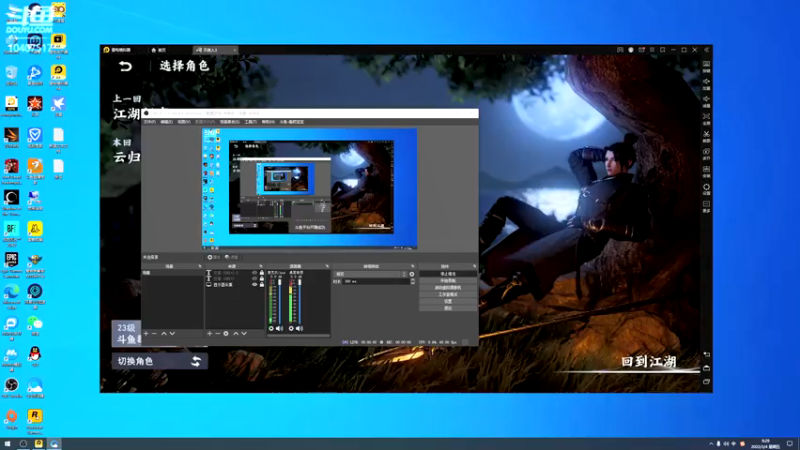Open the OBS Studio desktop shortcut
Screen dimensions: 800x450
[x=12, y=388]
